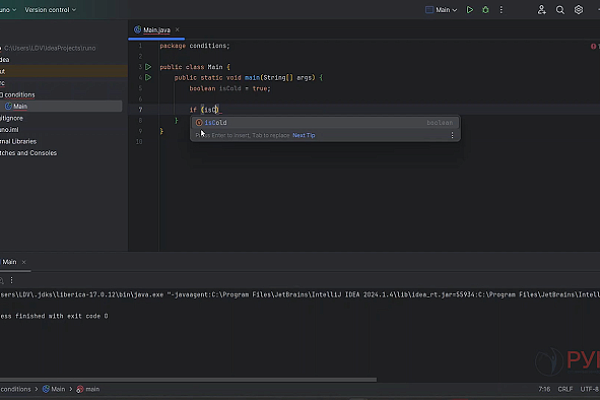The image size is (600, 400).
Task: Change UTF-8 file encoding
Action: coord(590,389)
